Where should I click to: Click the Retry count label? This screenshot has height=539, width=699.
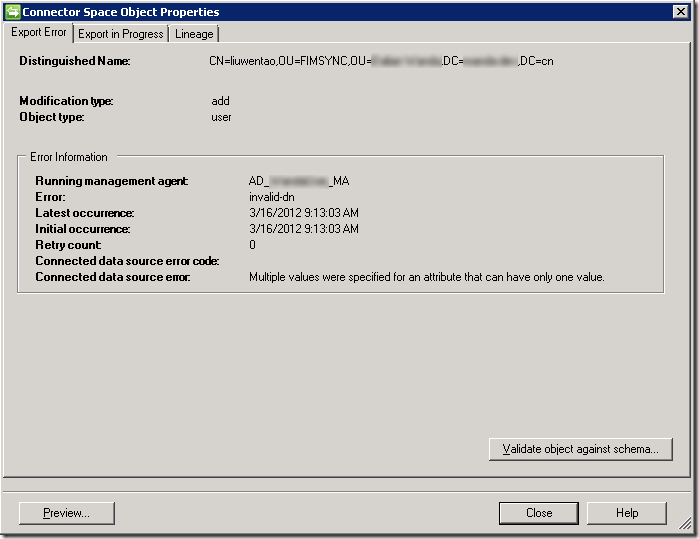pos(68,245)
